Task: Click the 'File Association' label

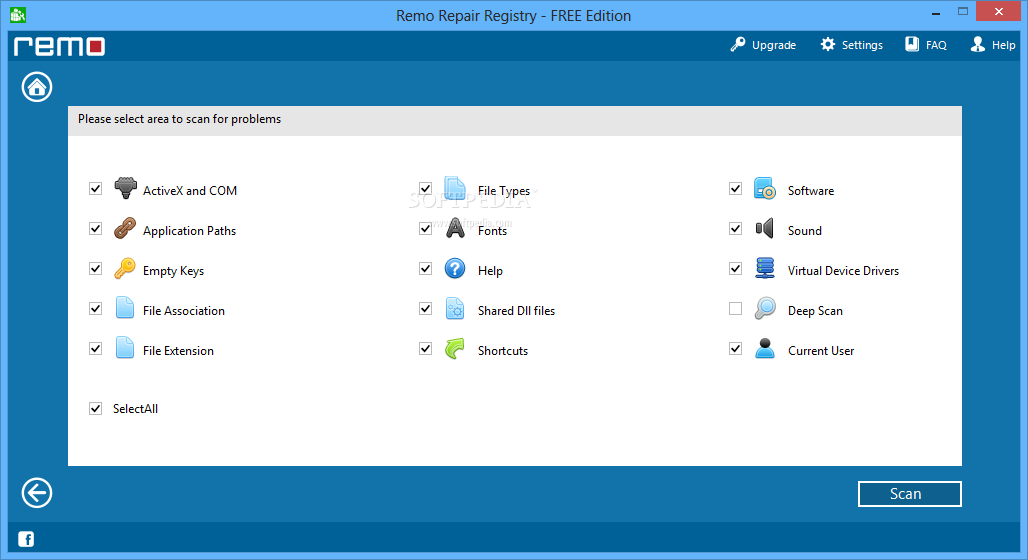Action: tap(184, 311)
